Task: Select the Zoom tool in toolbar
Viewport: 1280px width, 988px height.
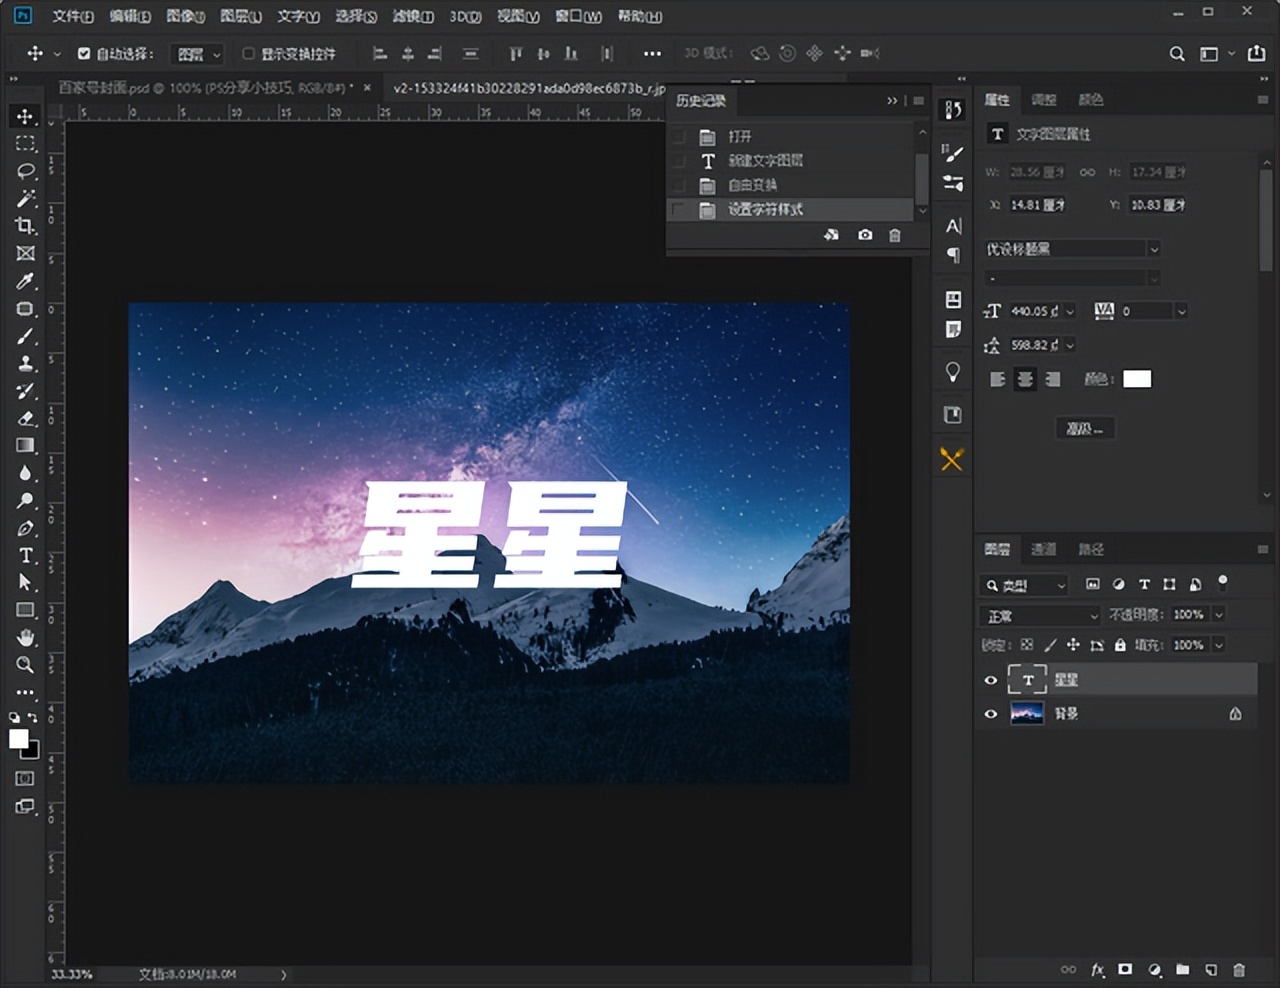Action: click(x=26, y=665)
